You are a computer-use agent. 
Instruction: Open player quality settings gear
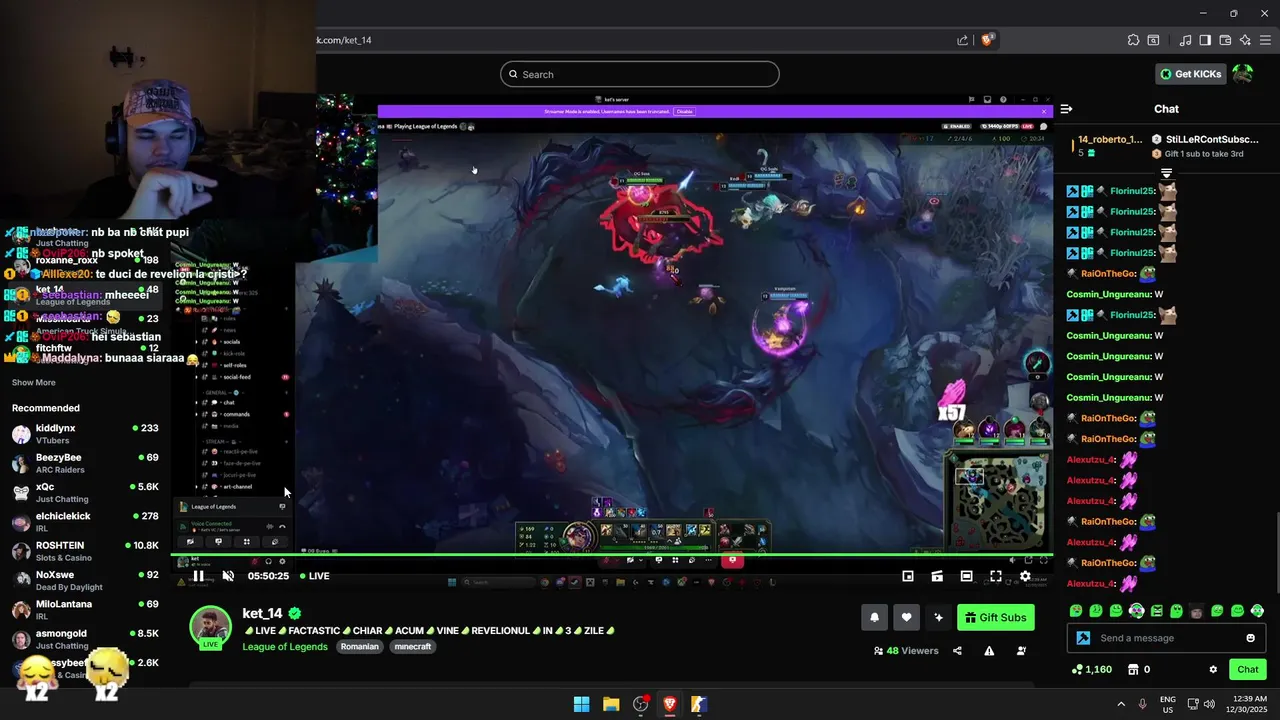(x=1025, y=576)
